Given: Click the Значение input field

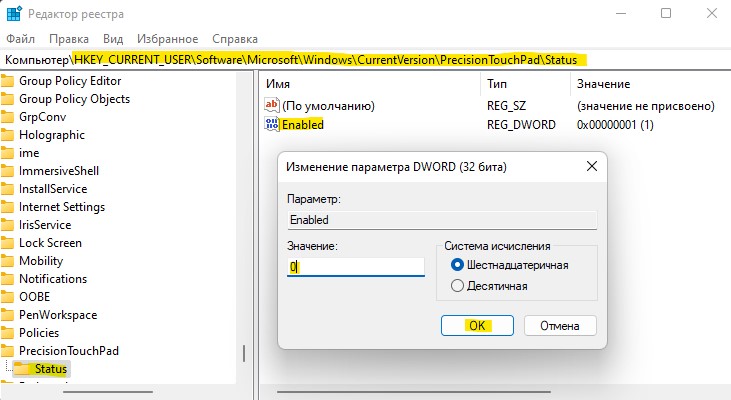Looking at the screenshot, I should tap(356, 267).
